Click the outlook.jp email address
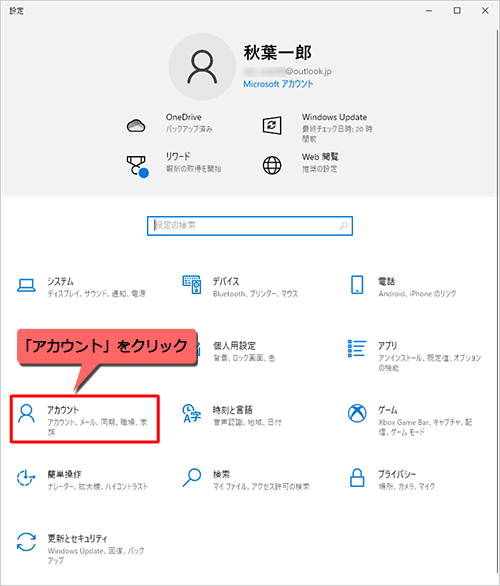The height and width of the screenshot is (586, 500). pyautogui.click(x=287, y=71)
